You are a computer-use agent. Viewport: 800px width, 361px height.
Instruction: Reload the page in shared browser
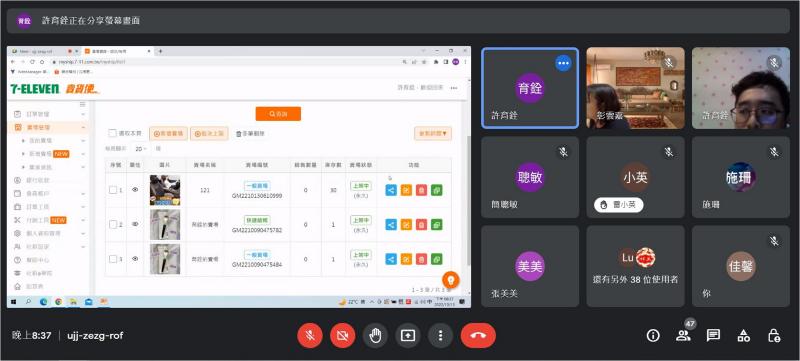pyautogui.click(x=32, y=62)
